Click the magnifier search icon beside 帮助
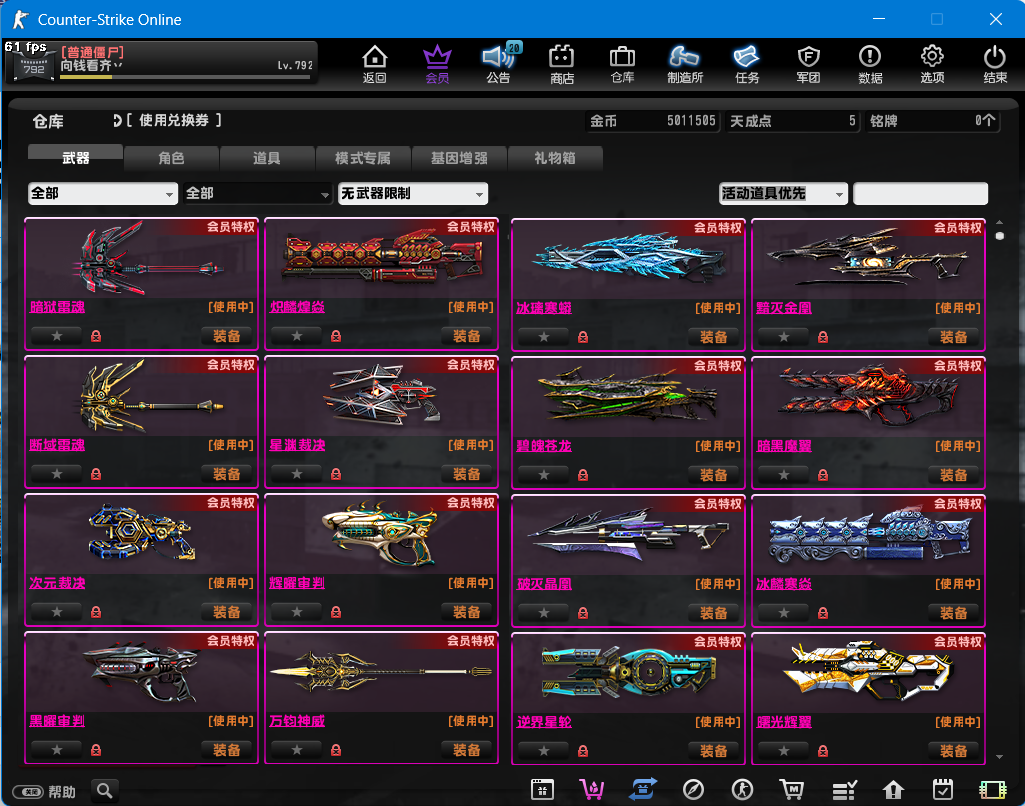1025x806 pixels. tap(105, 791)
